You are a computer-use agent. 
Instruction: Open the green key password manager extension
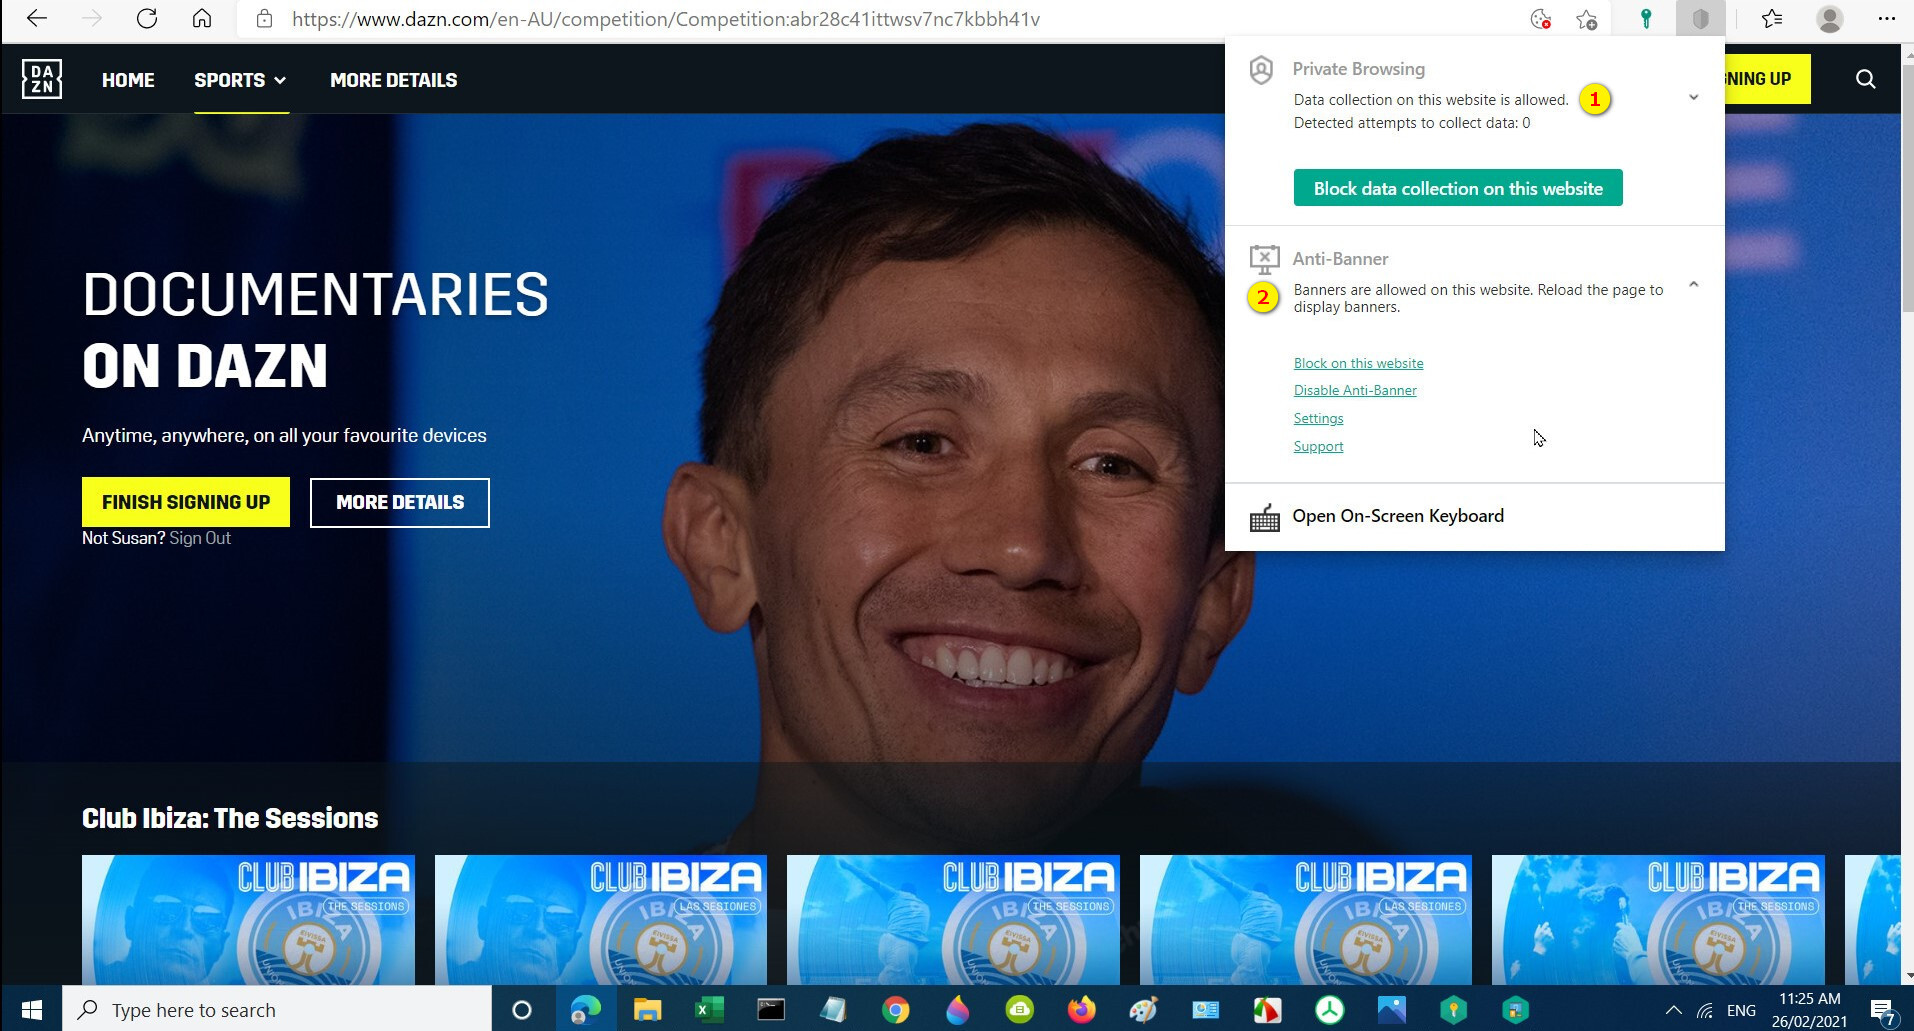(x=1645, y=19)
